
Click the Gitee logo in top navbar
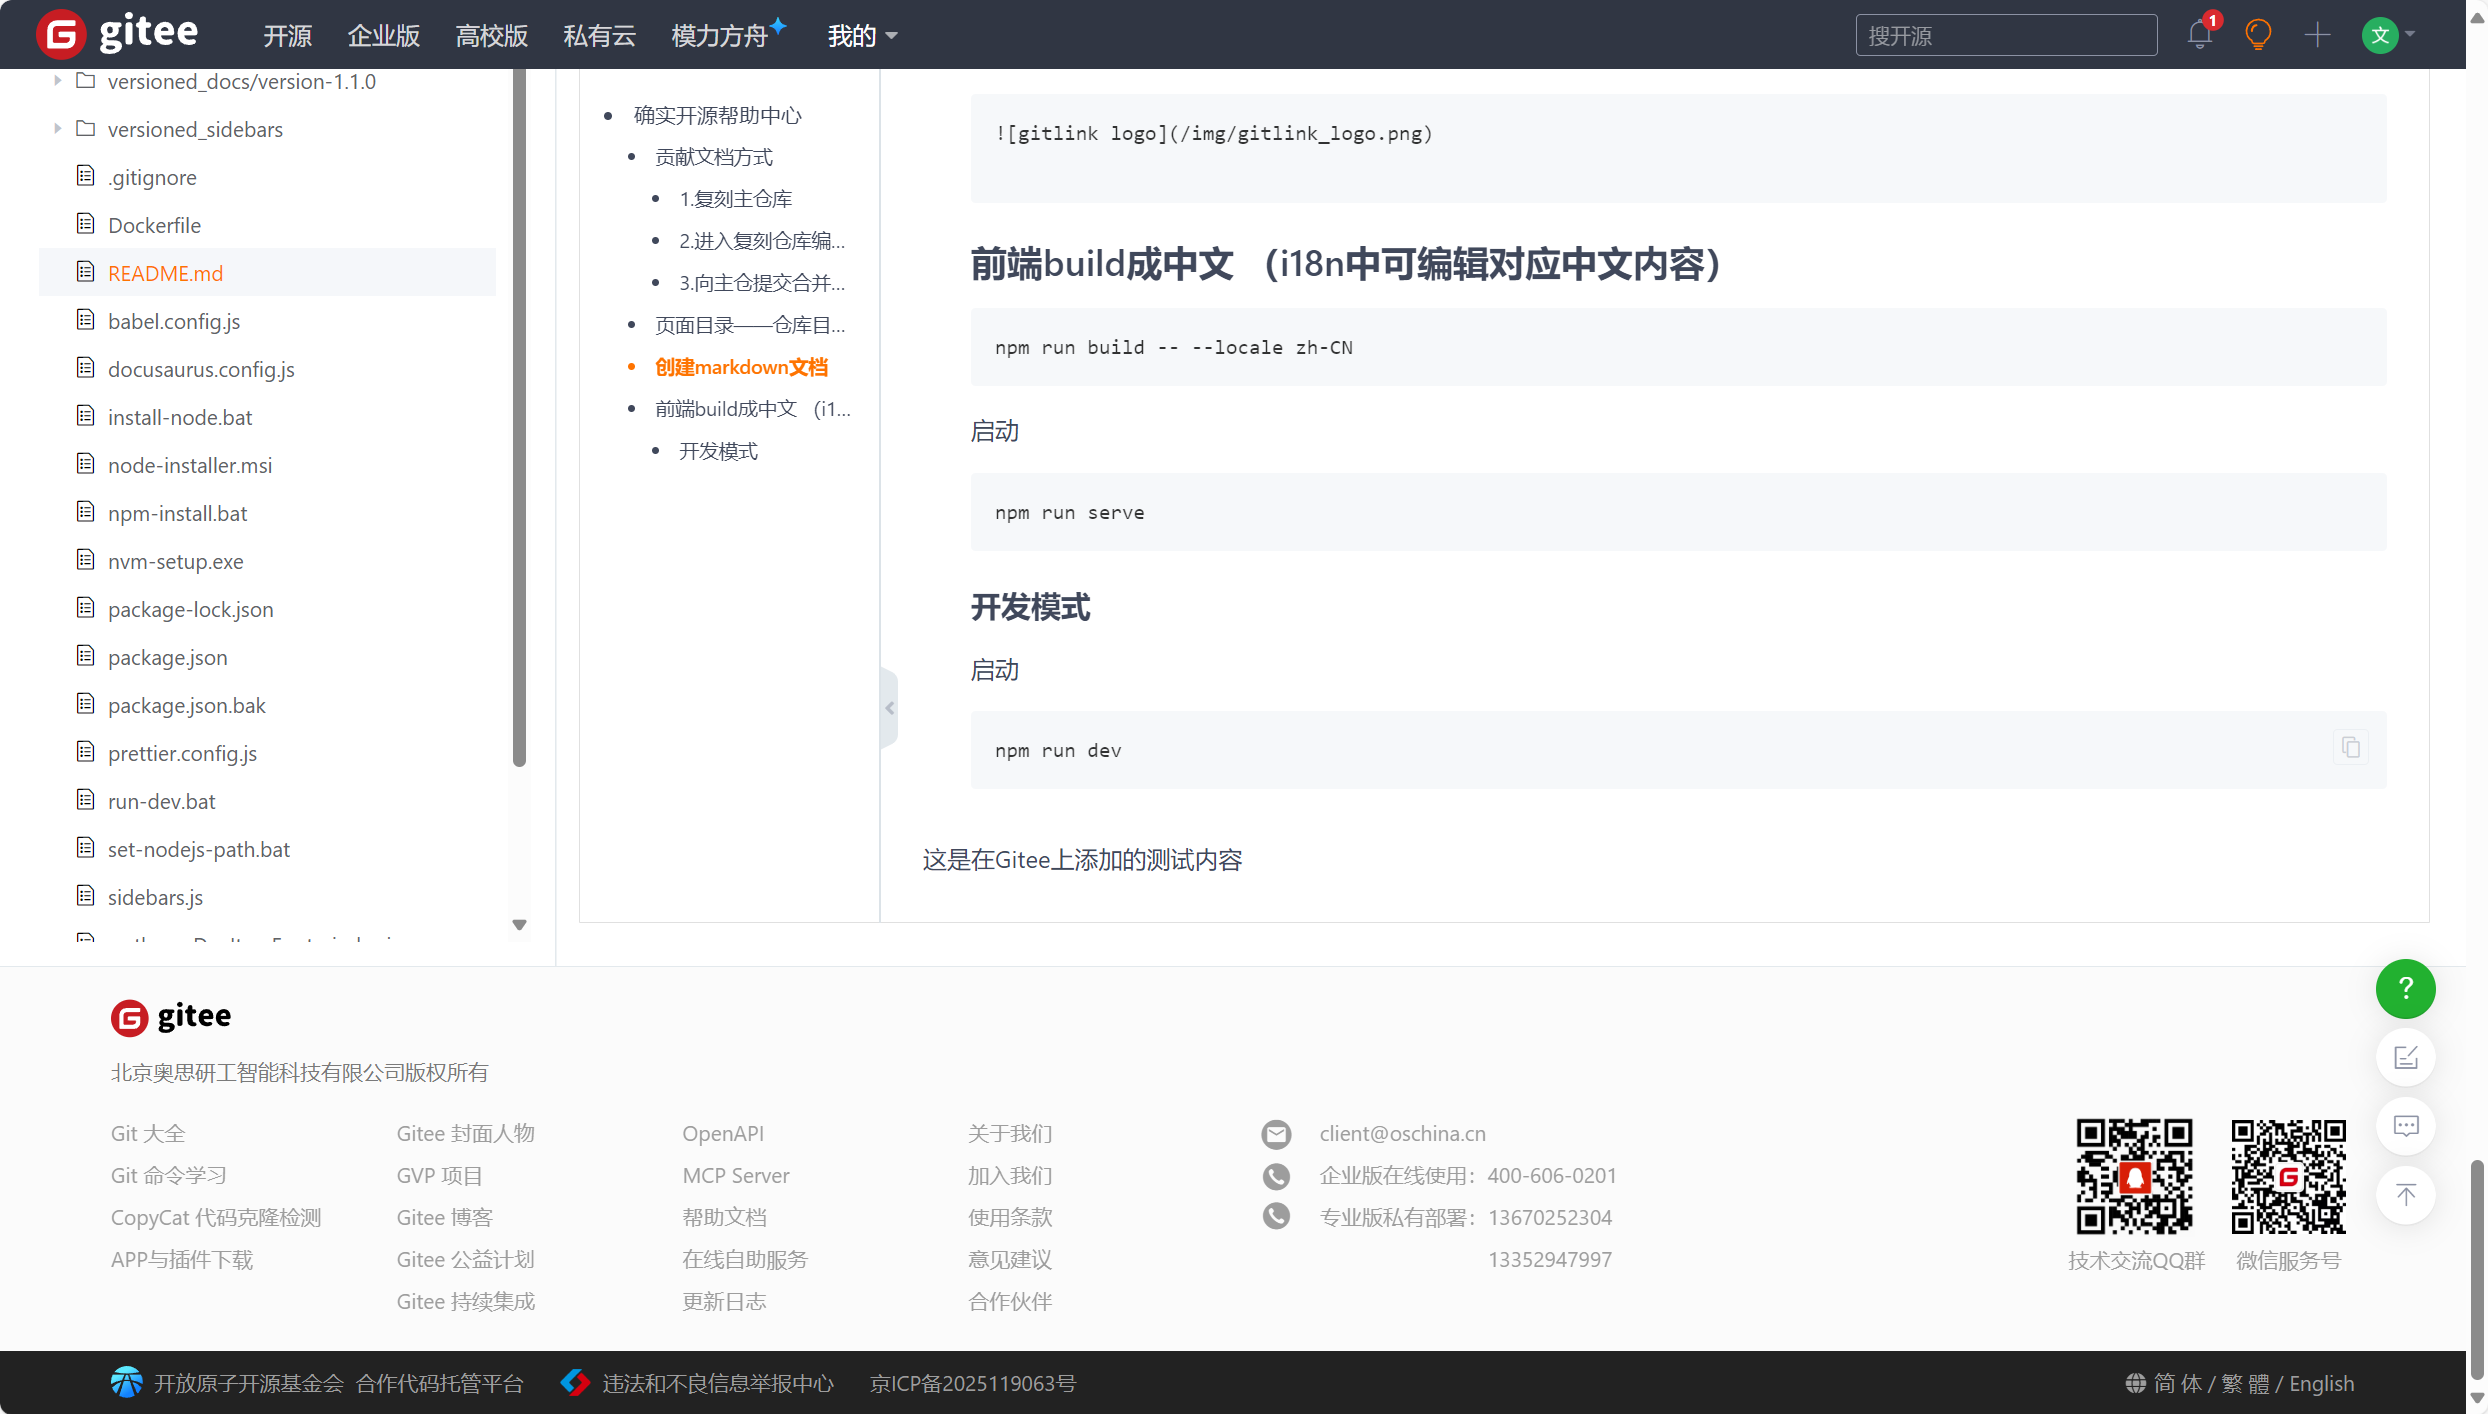point(117,34)
